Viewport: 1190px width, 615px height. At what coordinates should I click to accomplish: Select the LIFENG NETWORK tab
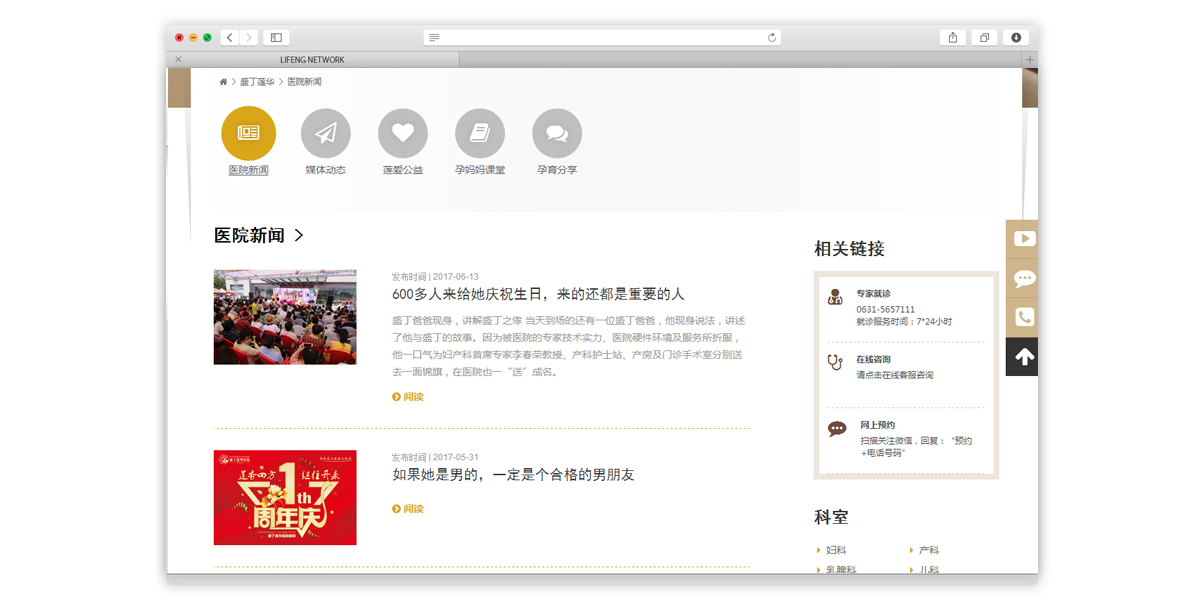point(312,60)
